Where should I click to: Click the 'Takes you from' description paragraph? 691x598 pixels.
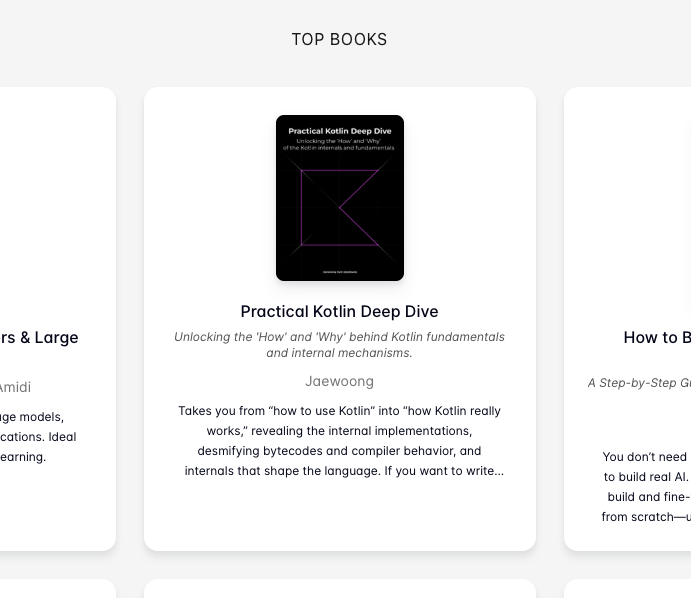tap(339, 441)
